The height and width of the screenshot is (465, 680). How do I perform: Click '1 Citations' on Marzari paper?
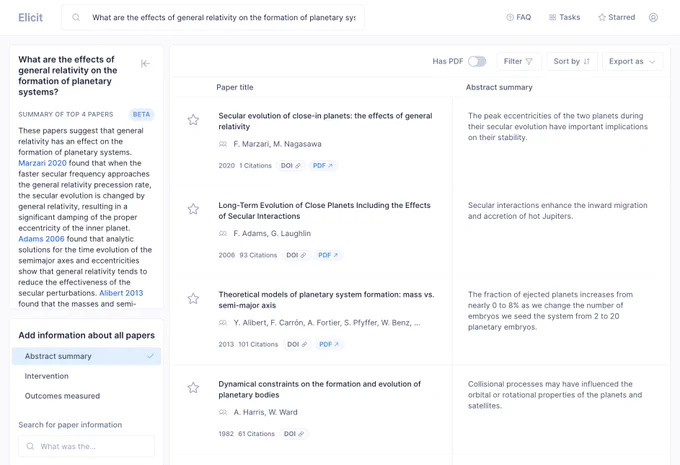pyautogui.click(x=255, y=166)
